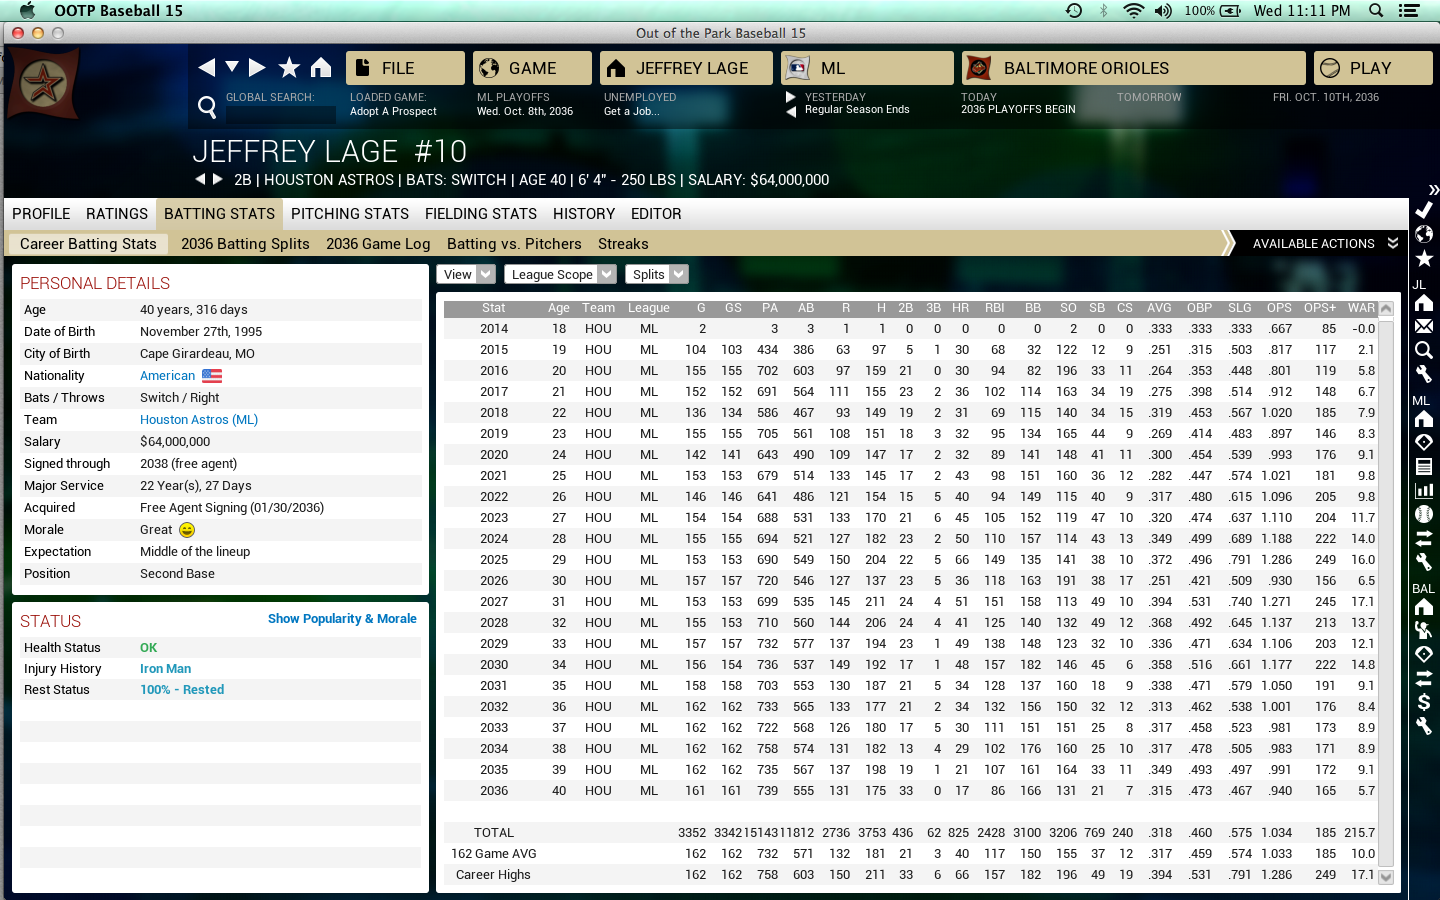Screen dimensions: 1440x900
Task: Open the View dropdown
Action: click(x=465, y=275)
